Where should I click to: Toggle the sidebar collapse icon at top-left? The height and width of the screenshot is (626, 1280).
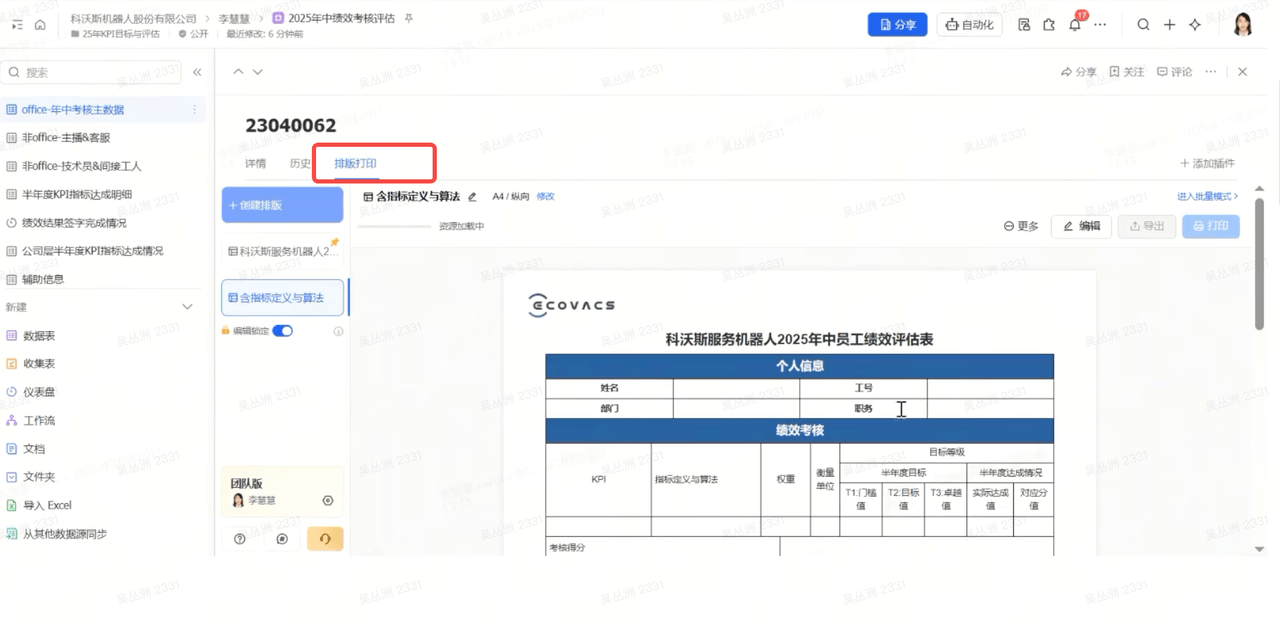(17, 25)
